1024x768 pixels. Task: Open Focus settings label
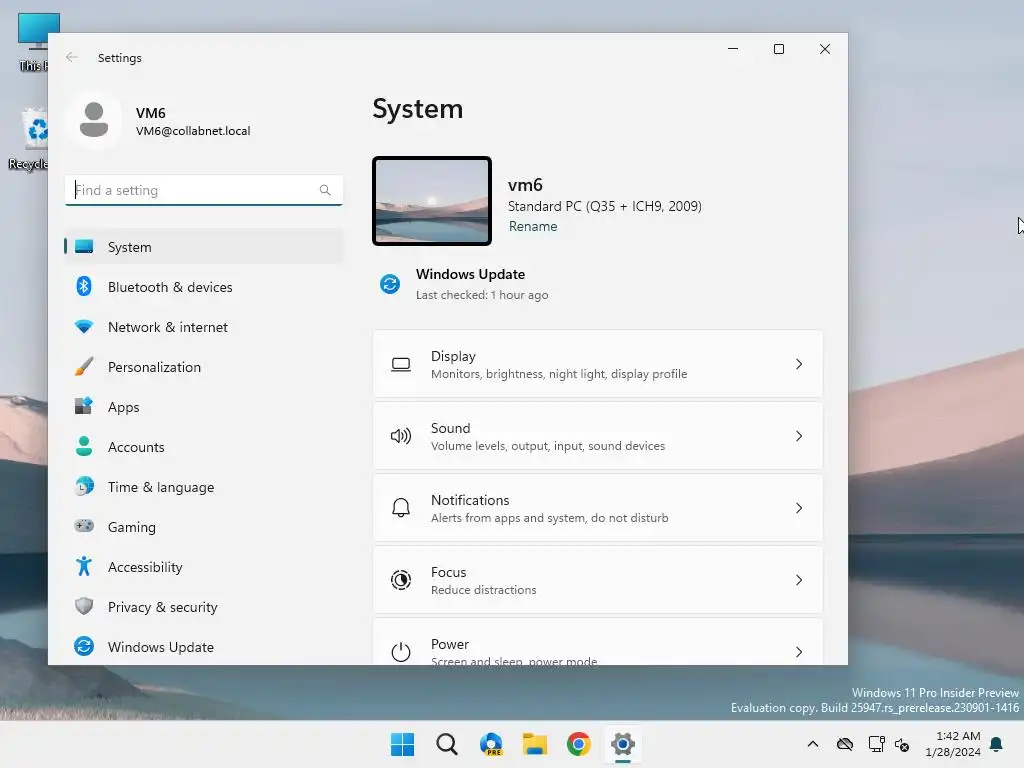(449, 571)
